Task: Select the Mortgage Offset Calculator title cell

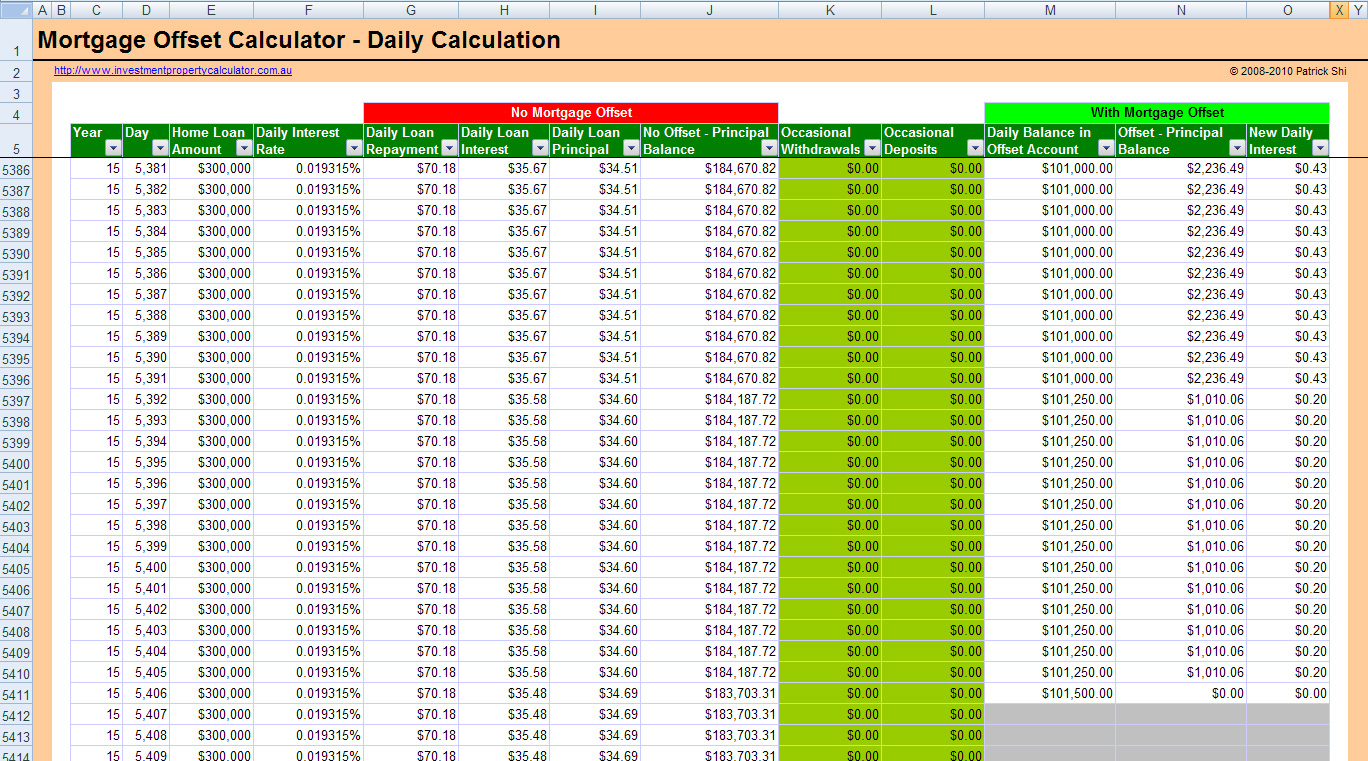Action: point(299,41)
